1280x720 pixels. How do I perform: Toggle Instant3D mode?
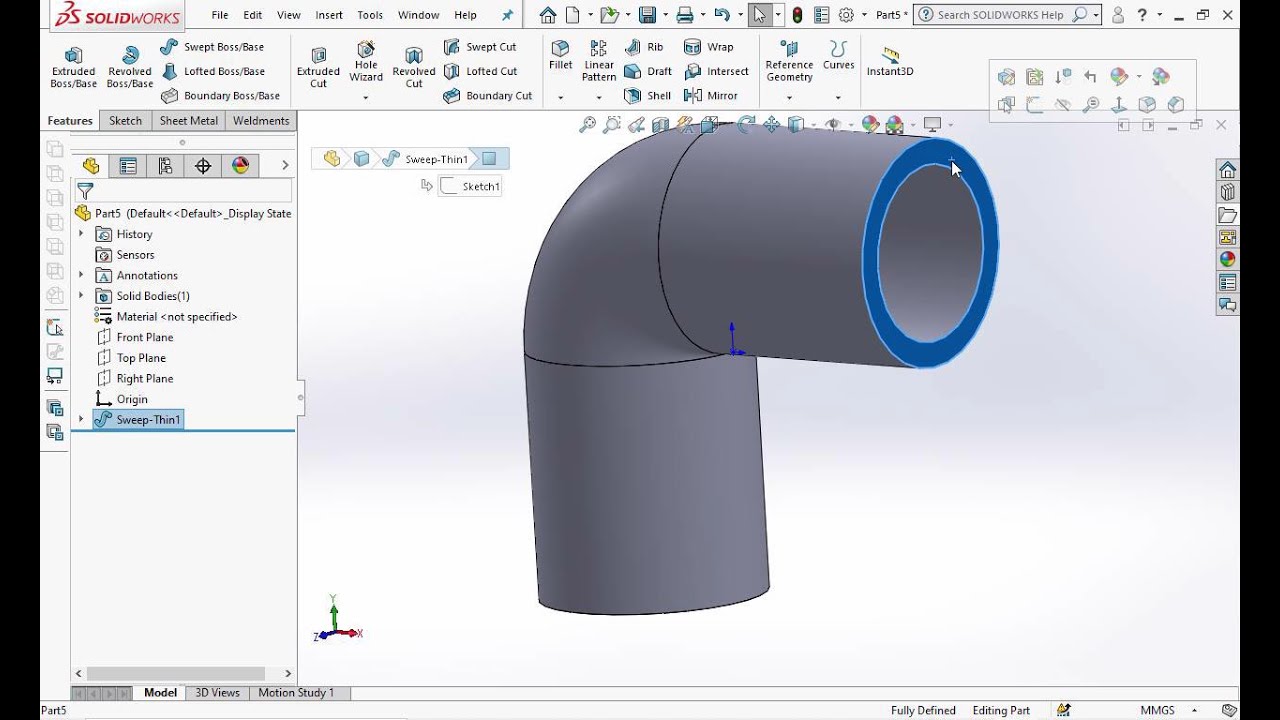890,60
